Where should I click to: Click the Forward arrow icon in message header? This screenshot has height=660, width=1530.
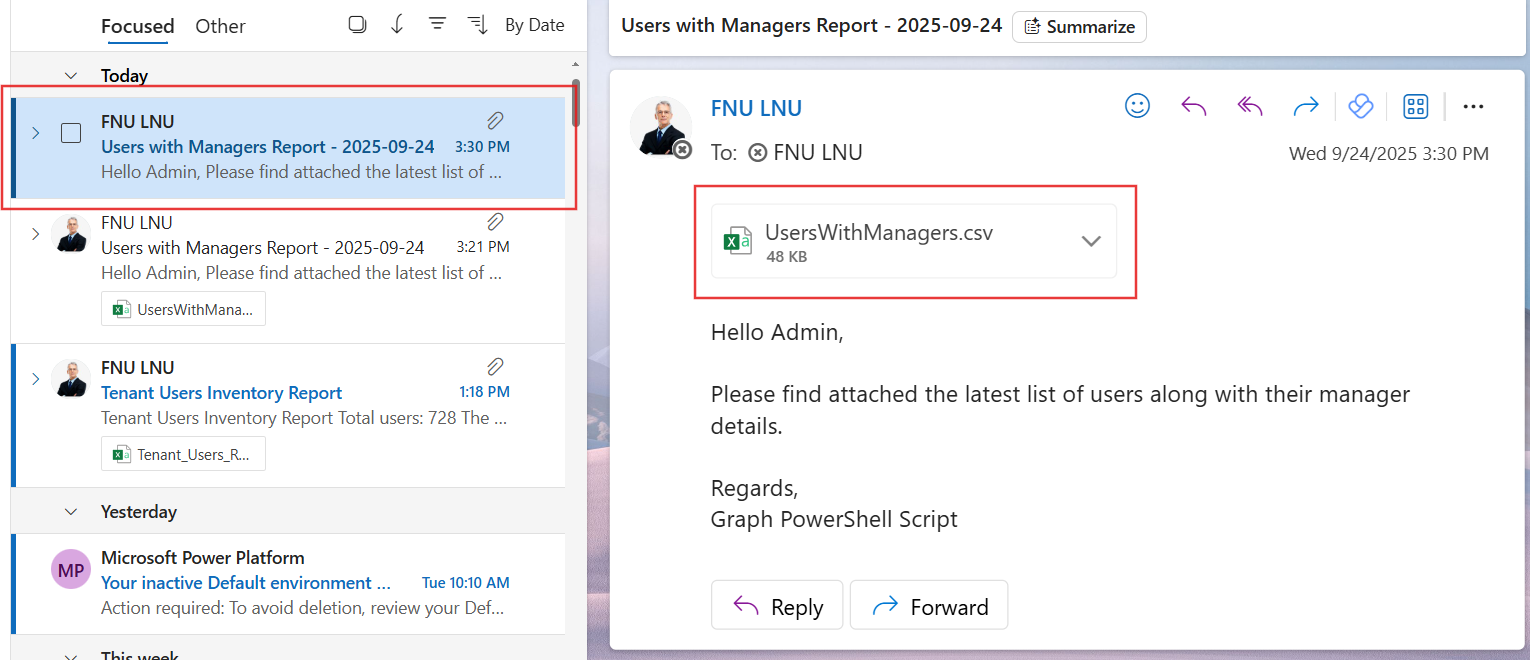click(x=1306, y=106)
